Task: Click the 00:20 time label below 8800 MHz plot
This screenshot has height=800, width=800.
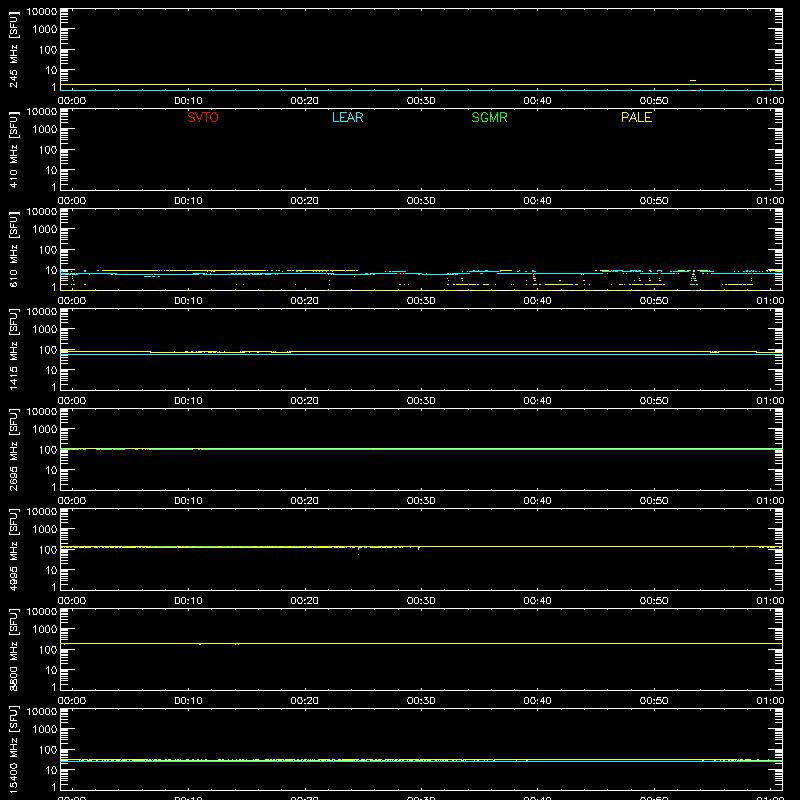Action: point(305,701)
